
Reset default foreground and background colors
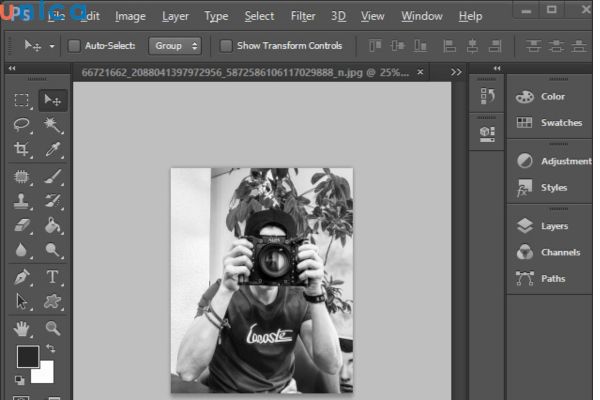point(20,380)
